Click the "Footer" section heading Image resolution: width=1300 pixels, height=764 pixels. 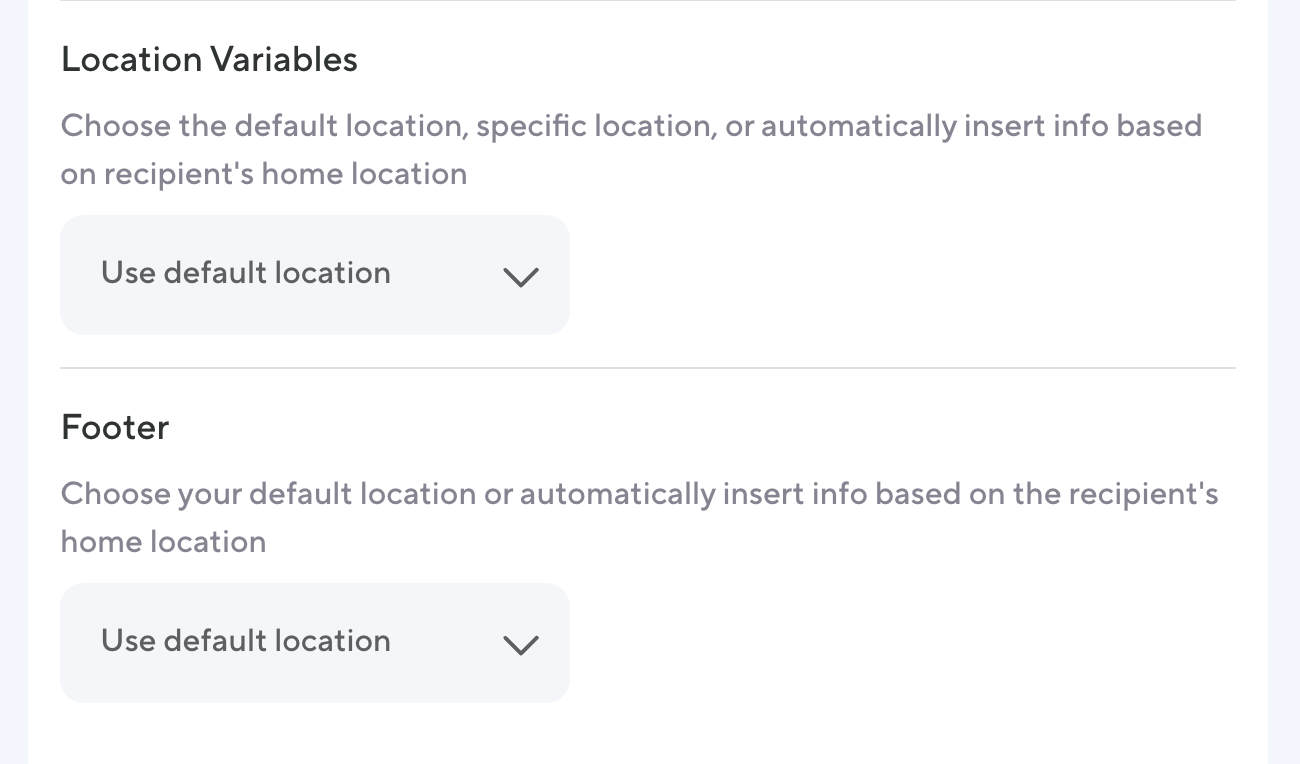coord(115,428)
